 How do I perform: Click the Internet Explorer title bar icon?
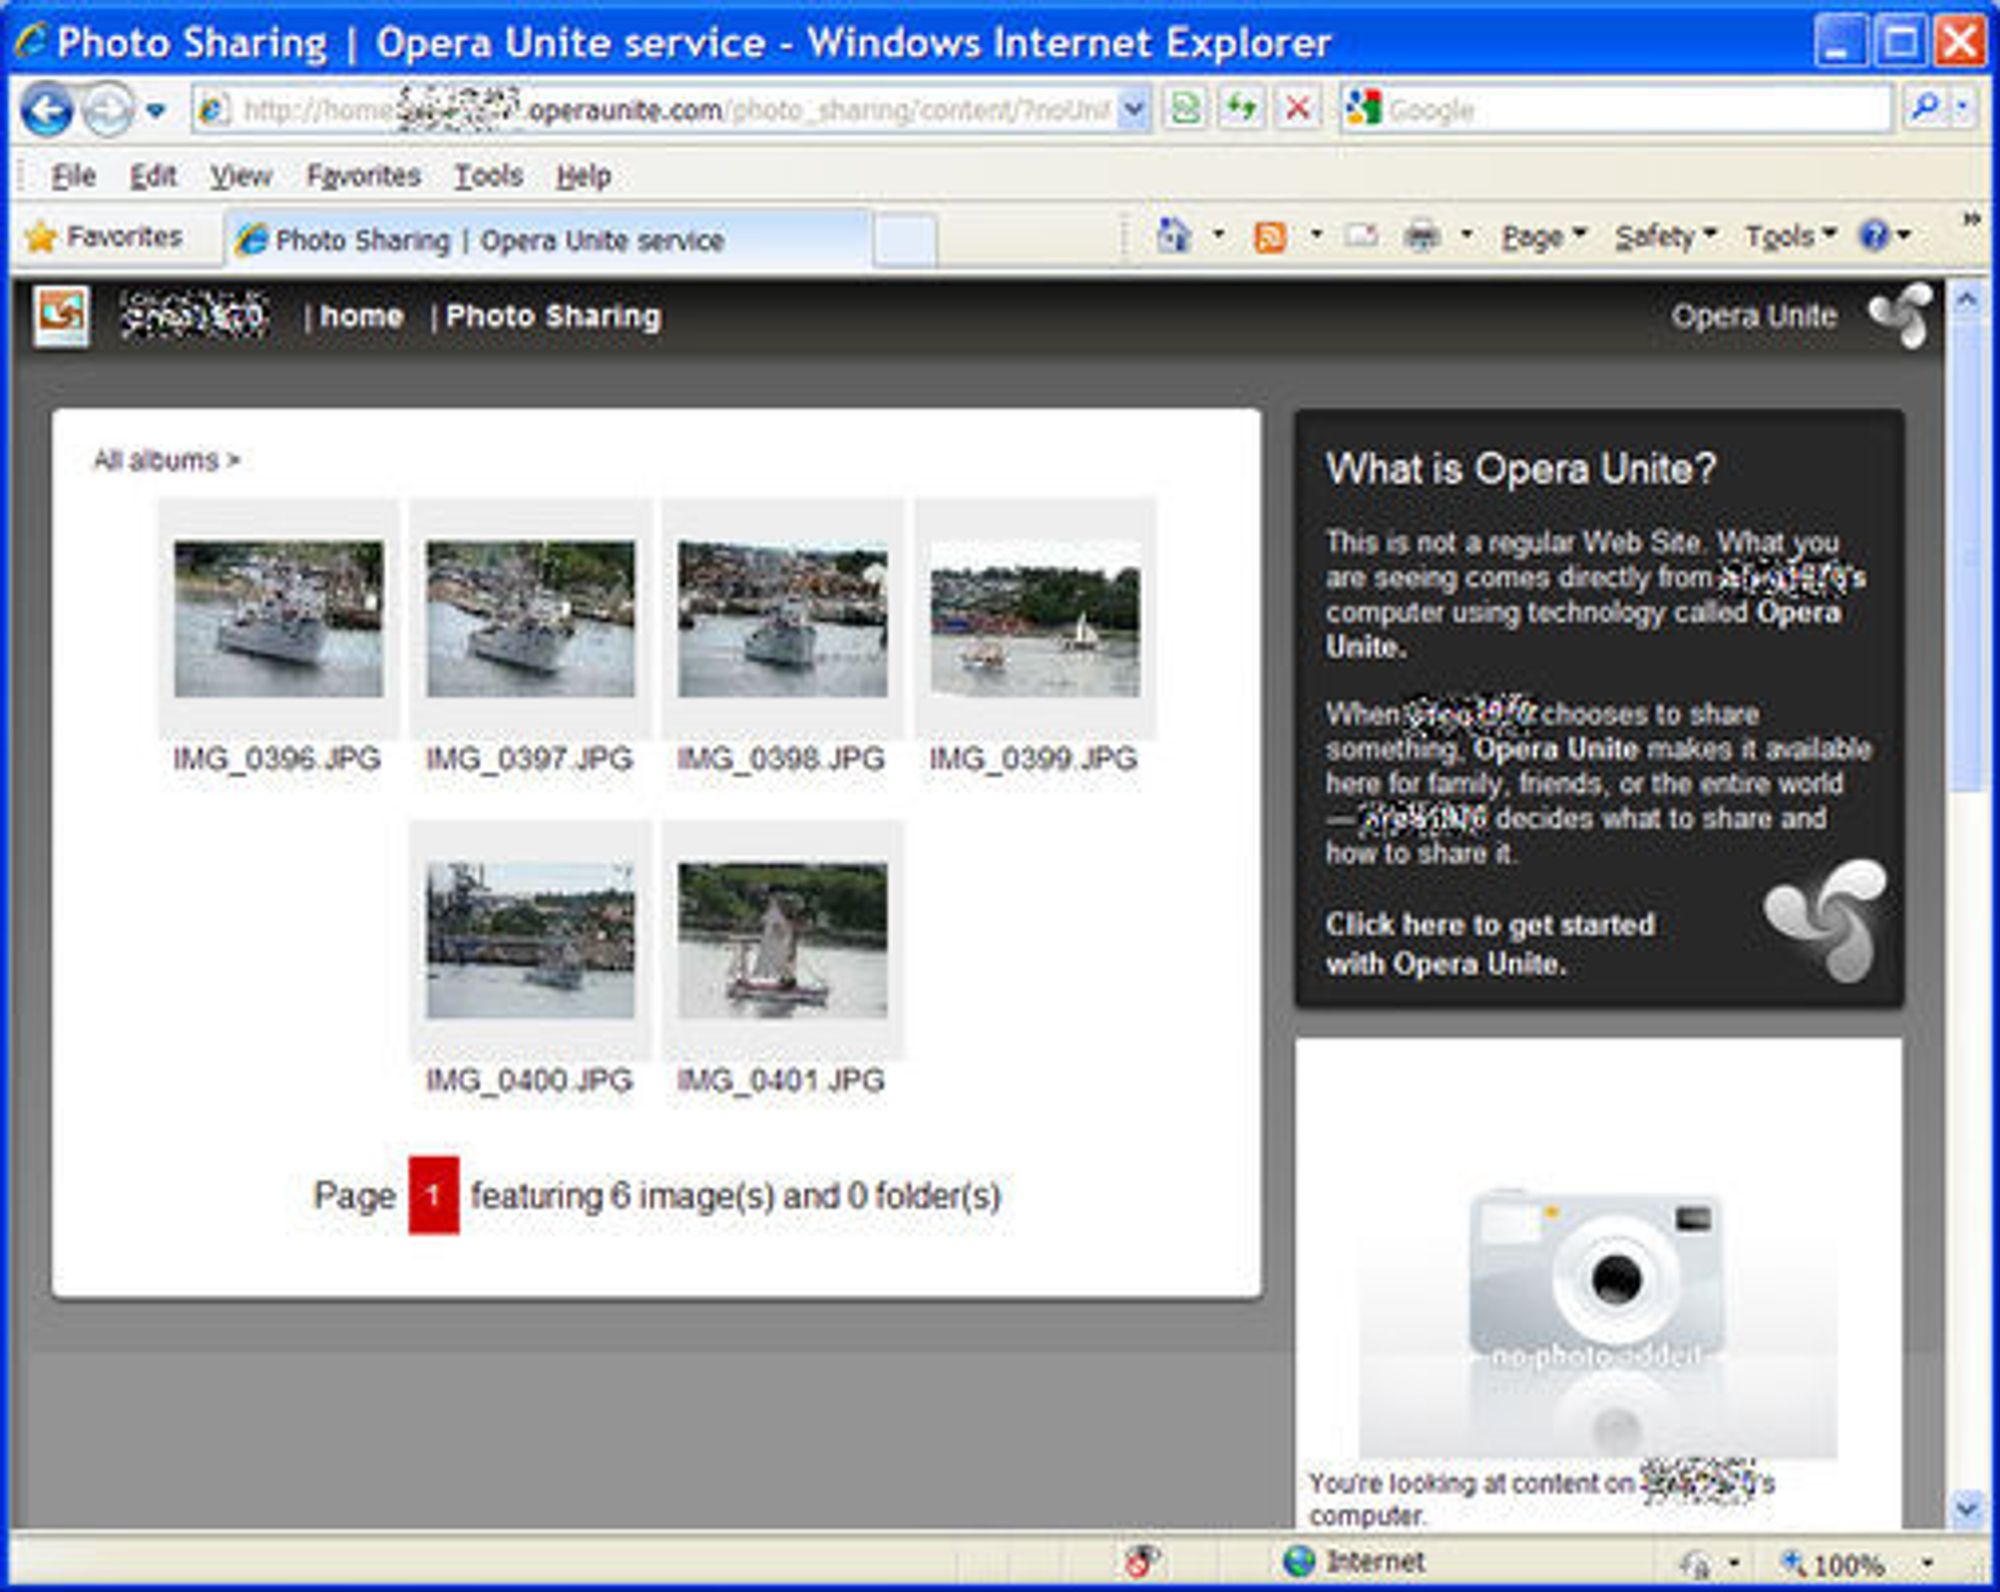tap(32, 42)
